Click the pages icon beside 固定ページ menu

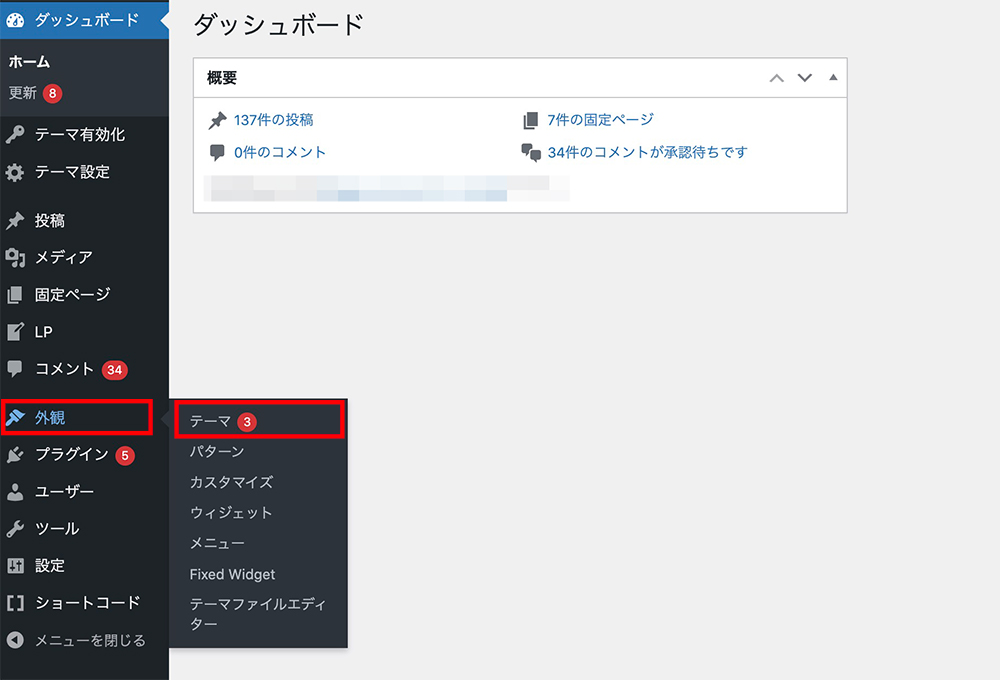(15, 295)
